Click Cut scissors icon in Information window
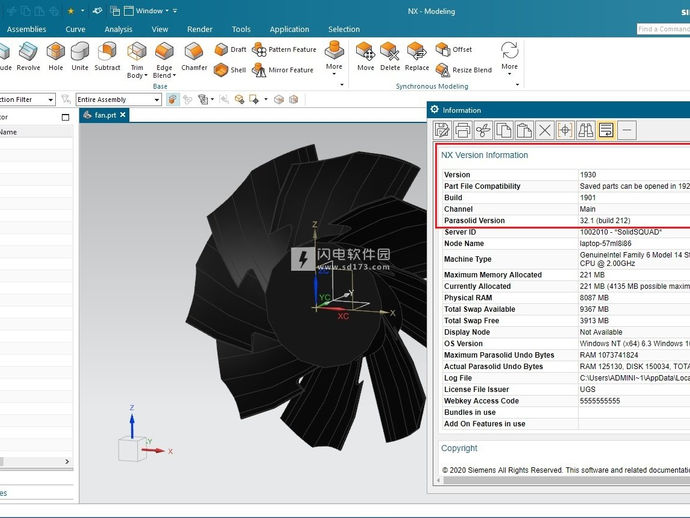Screen dimensions: 690x518 [483, 130]
